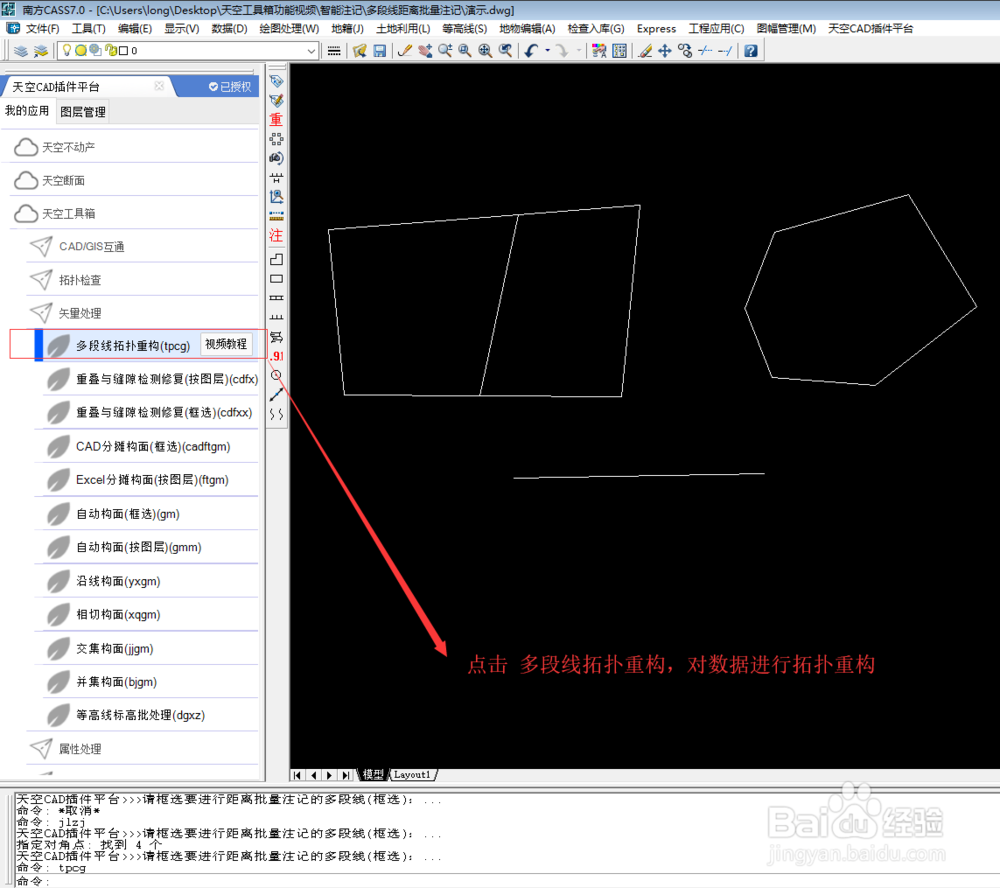Viewport: 1000px width, 888px height.
Task: Run 重叠与缝隙检测修复(按图层)(cdfx)
Action: pos(151,379)
